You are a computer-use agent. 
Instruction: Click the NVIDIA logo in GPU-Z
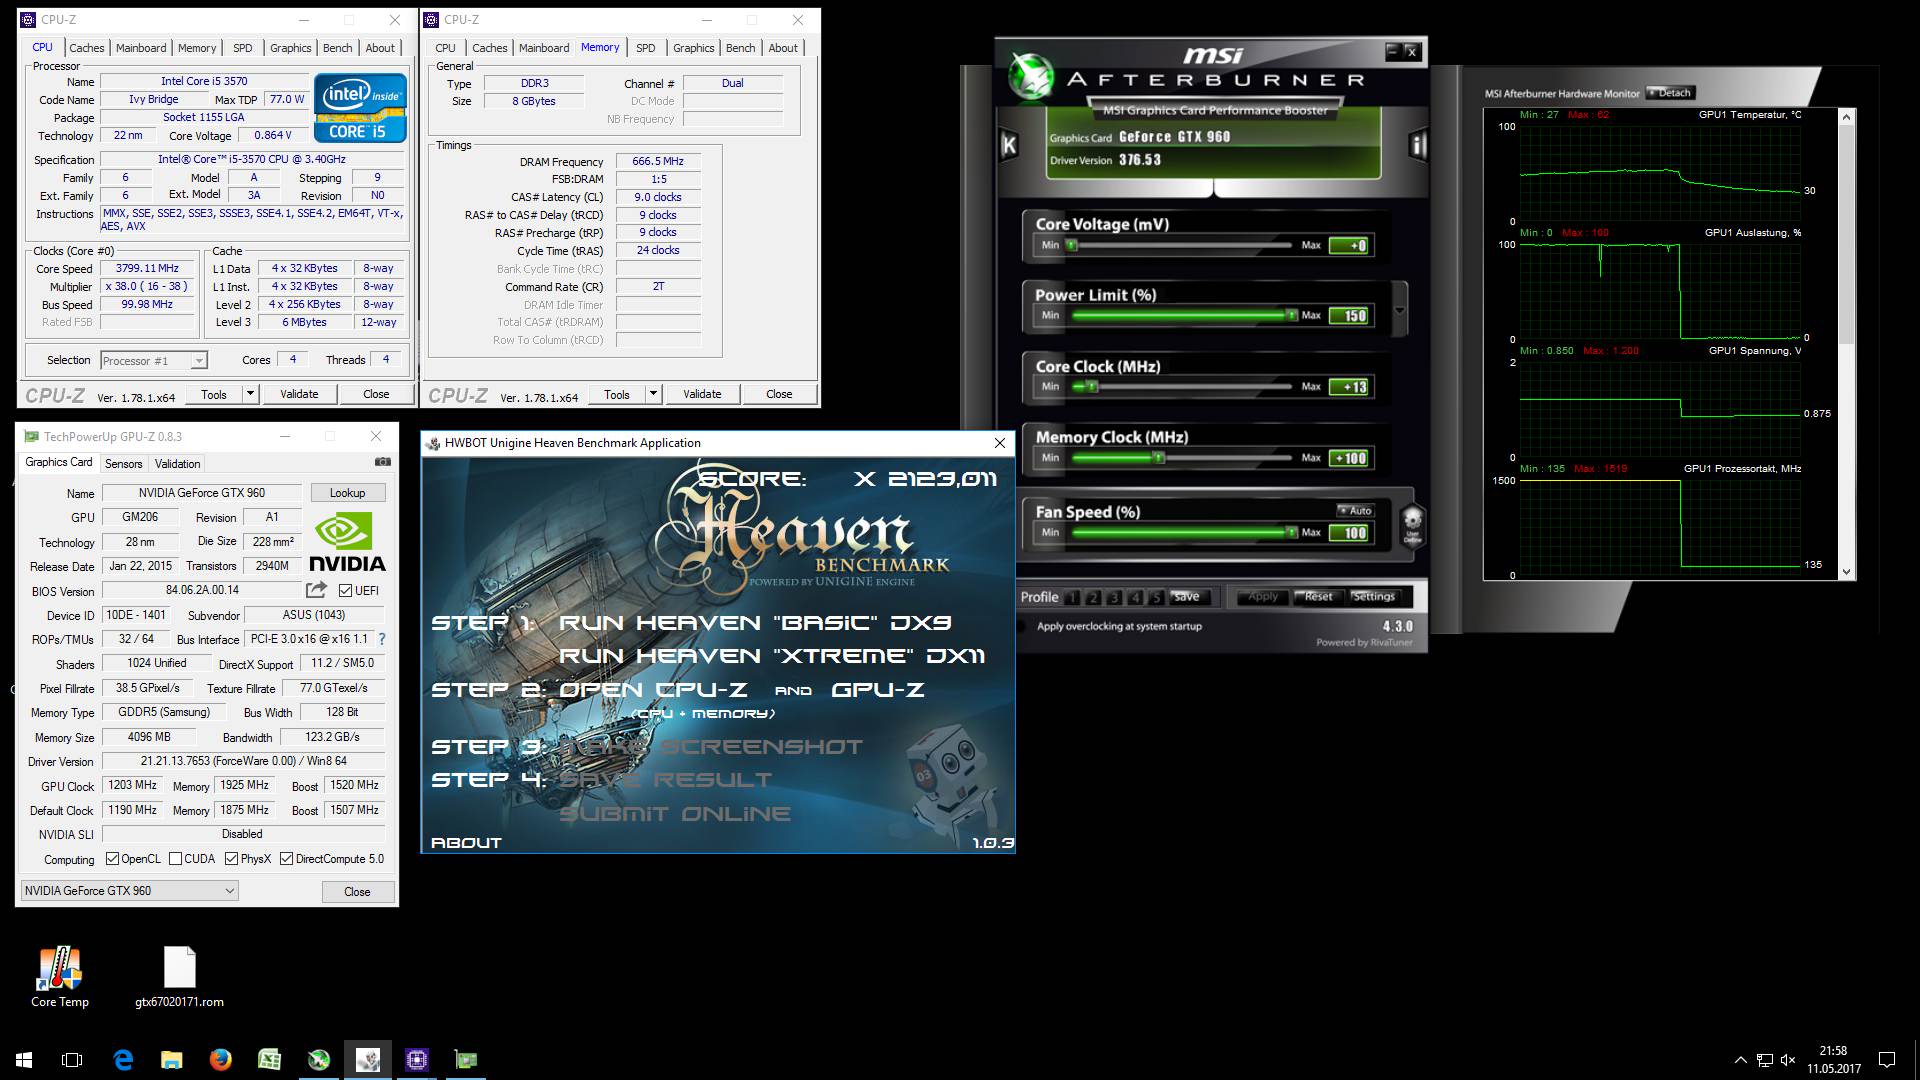[x=346, y=542]
